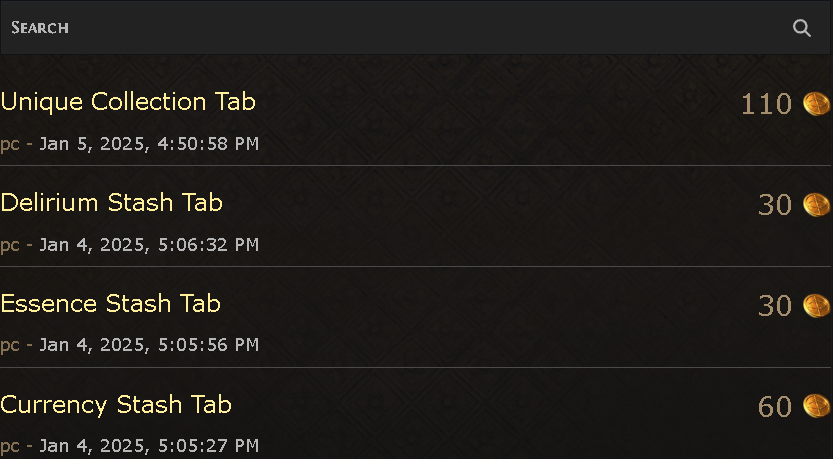
Task: Open the Currency Stash Tab entry
Action: pyautogui.click(x=116, y=405)
